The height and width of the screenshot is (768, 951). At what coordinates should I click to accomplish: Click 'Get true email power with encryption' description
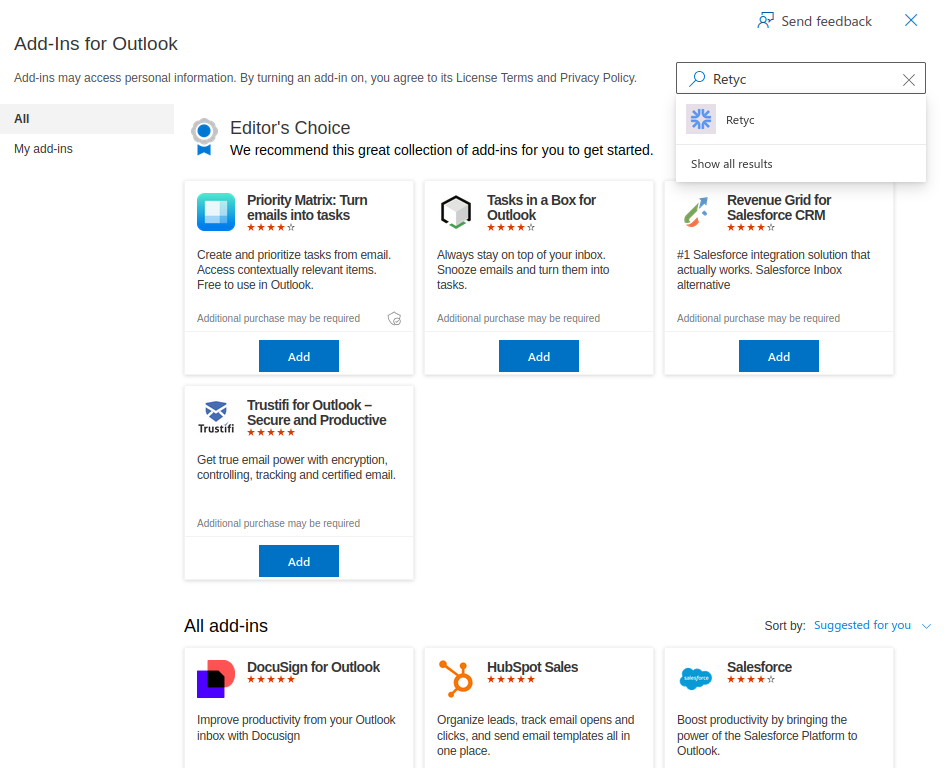click(297, 467)
